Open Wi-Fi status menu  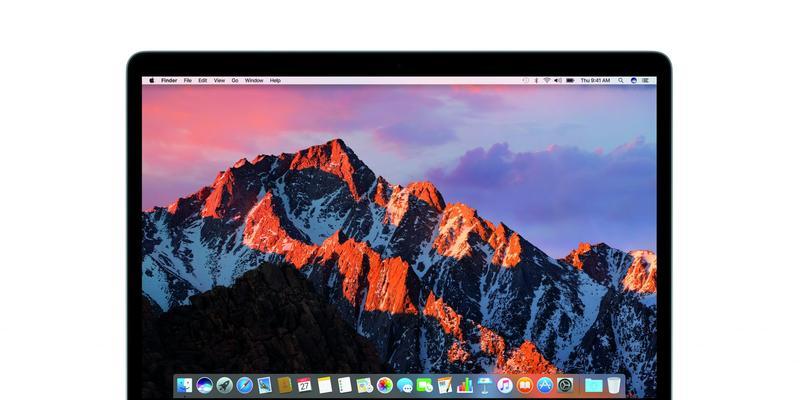tap(547, 80)
